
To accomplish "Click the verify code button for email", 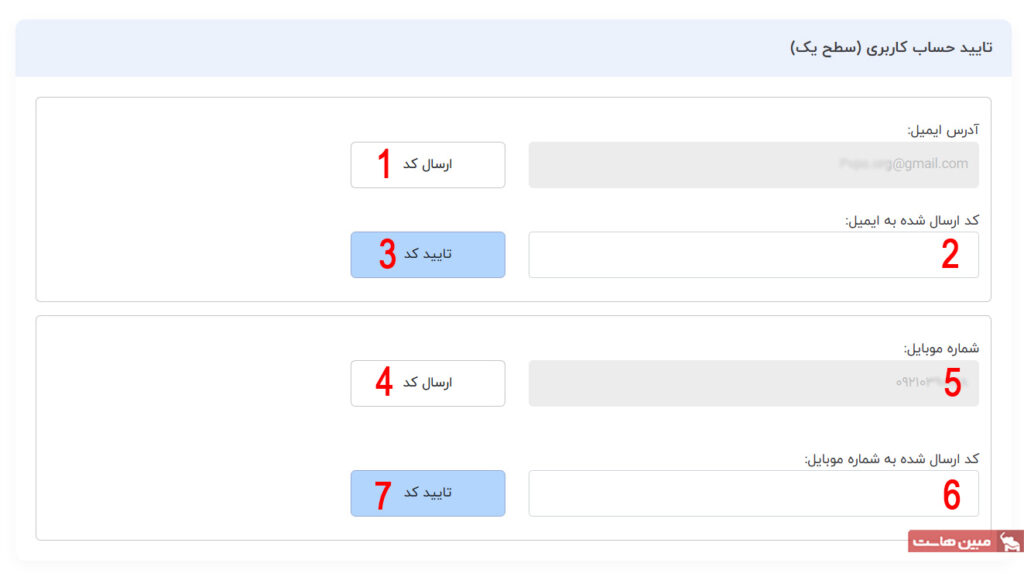I will click(x=428, y=254).
